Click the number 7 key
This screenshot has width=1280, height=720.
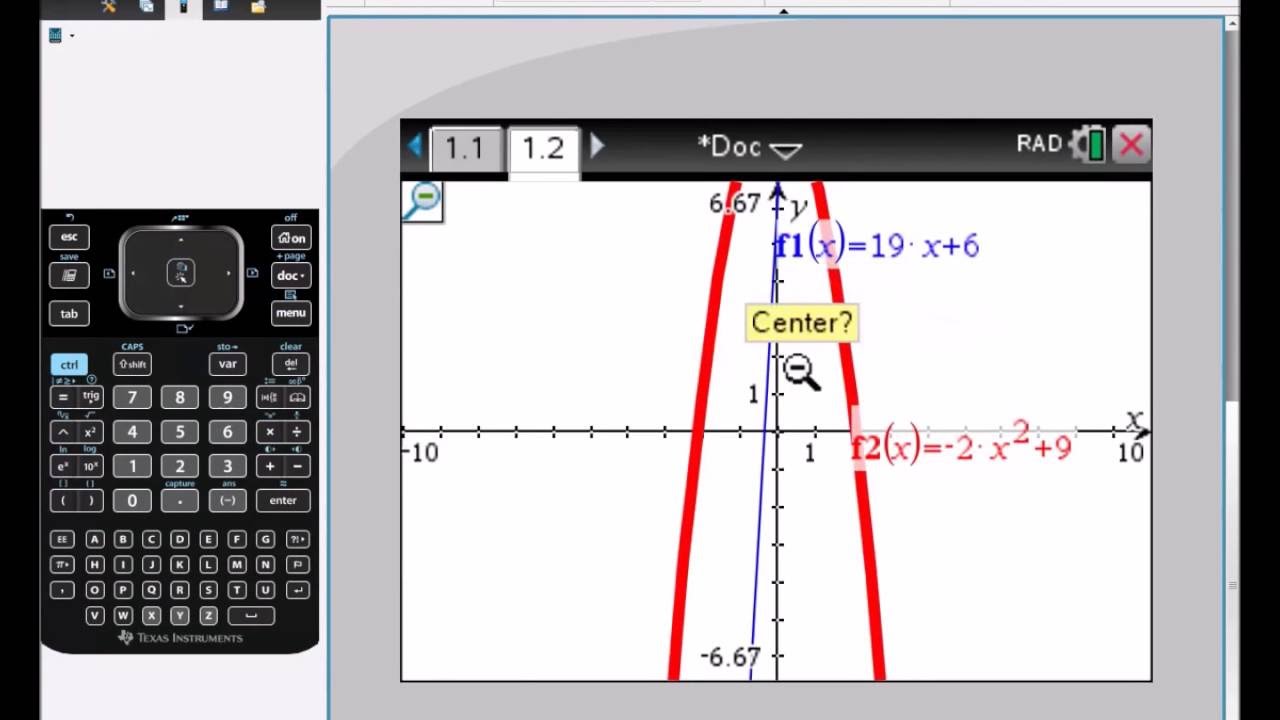pos(132,398)
